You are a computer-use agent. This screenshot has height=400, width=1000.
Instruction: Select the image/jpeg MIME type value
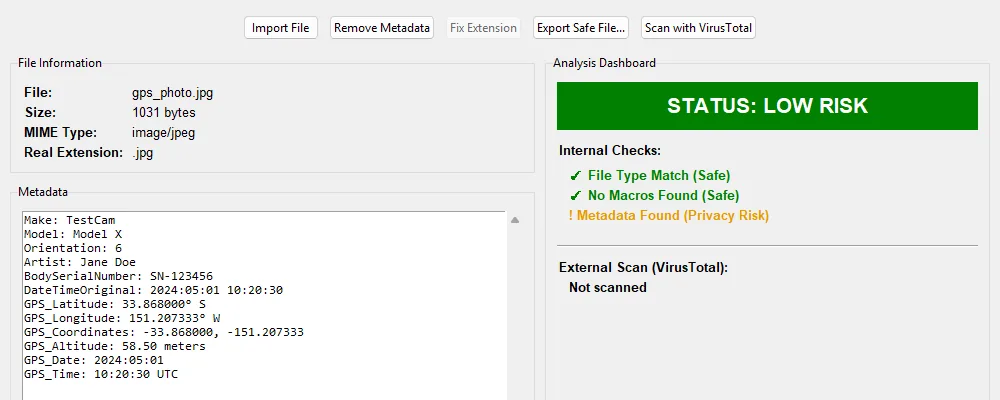(x=163, y=133)
